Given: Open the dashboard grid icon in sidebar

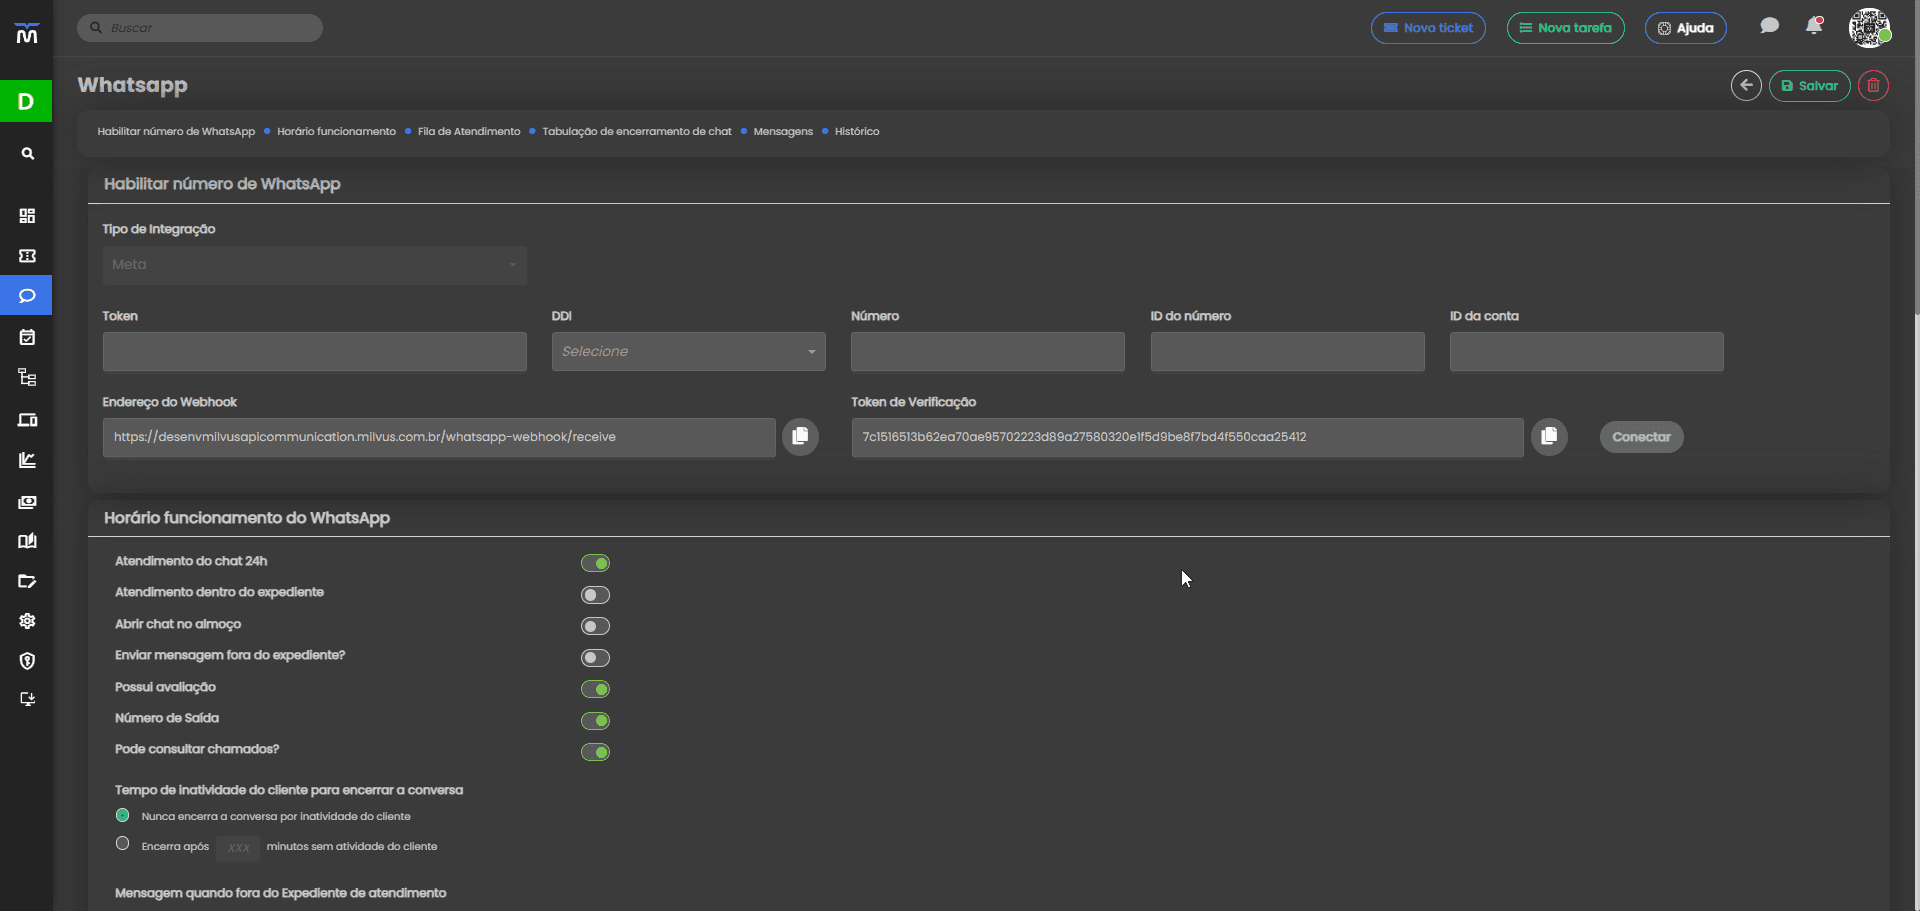Looking at the screenshot, I should (27, 216).
